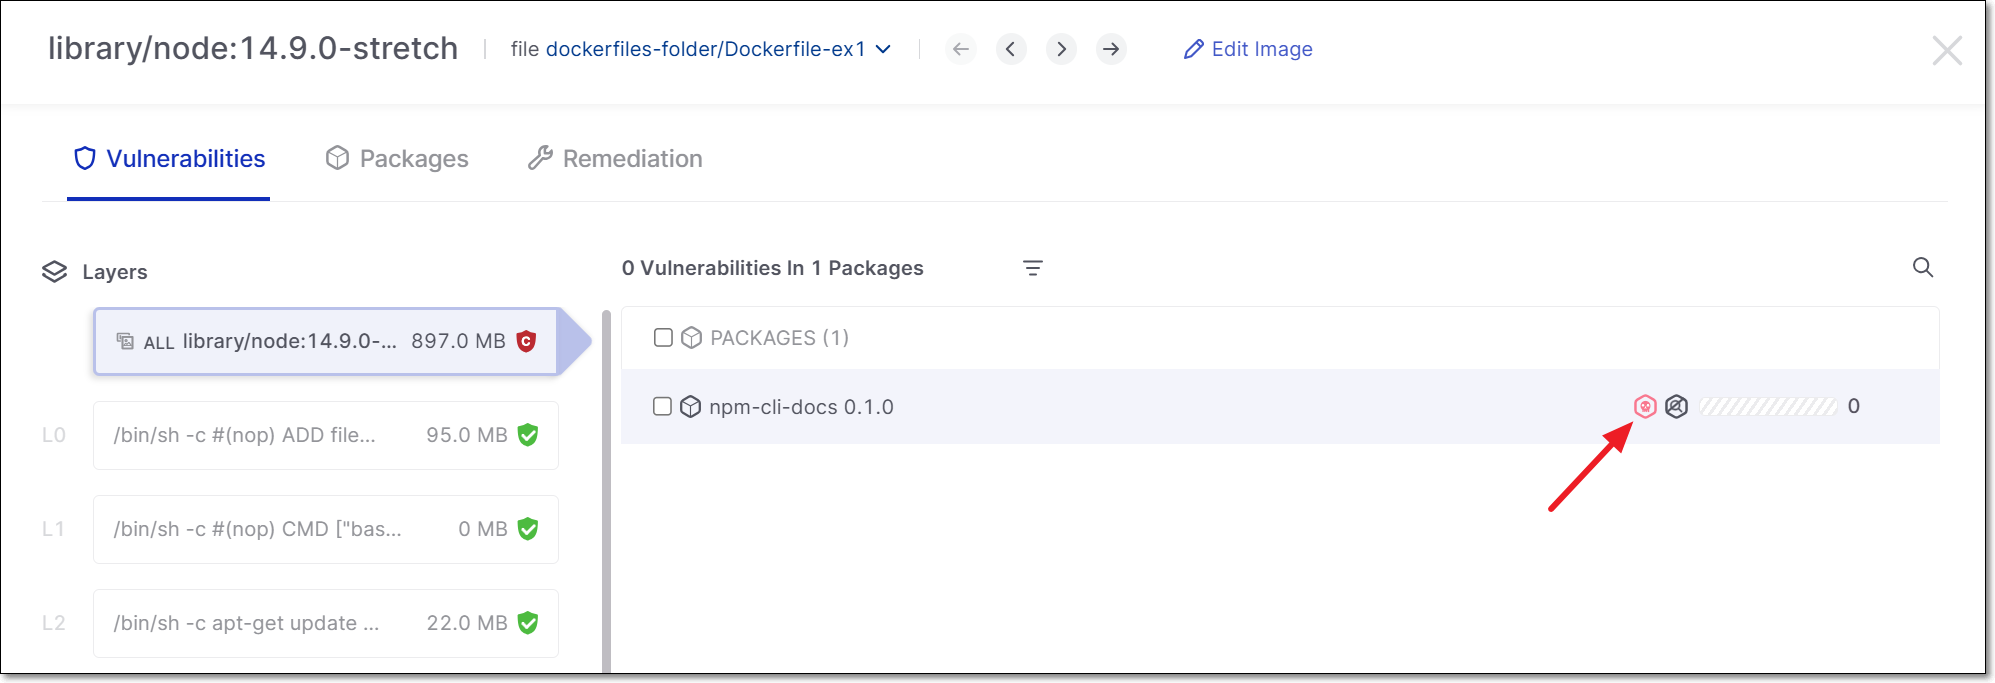Click the pencil icon for Edit Image
Image resolution: width=1995 pixels, height=683 pixels.
[1193, 49]
